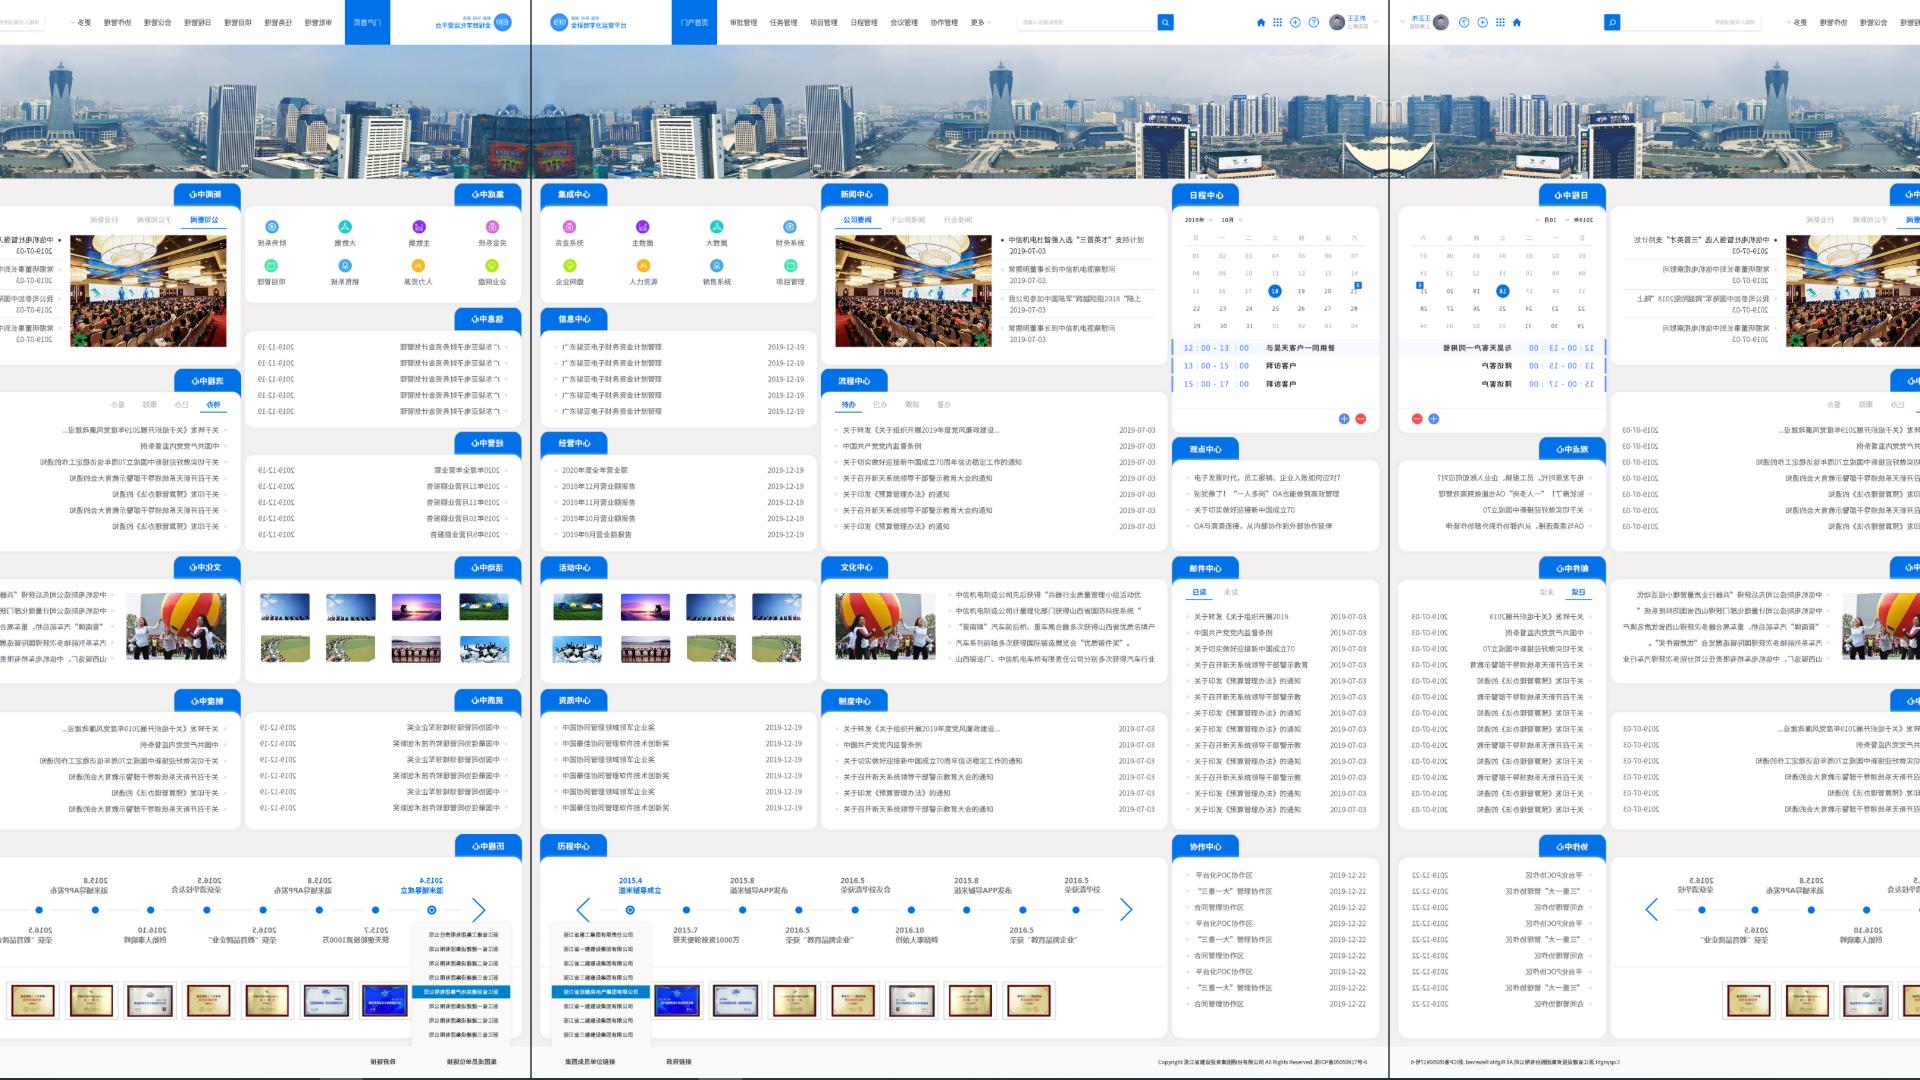Click user avatar in center page header
The image size is (1920, 1080).
1337,22
